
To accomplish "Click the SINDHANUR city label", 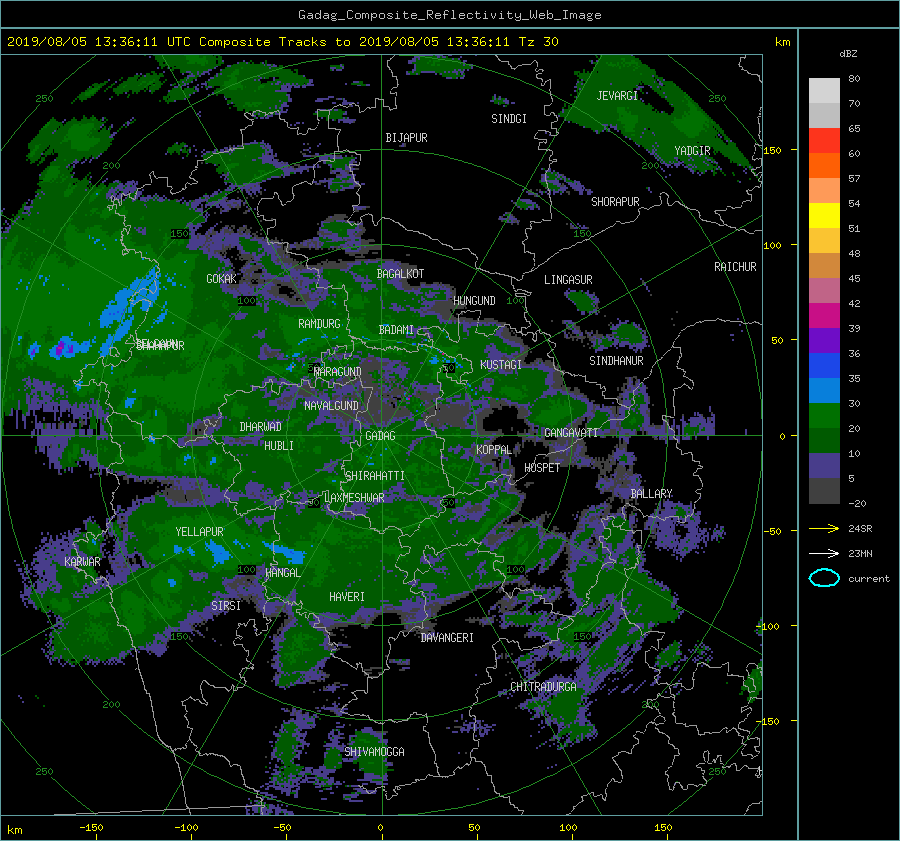I will (x=616, y=361).
